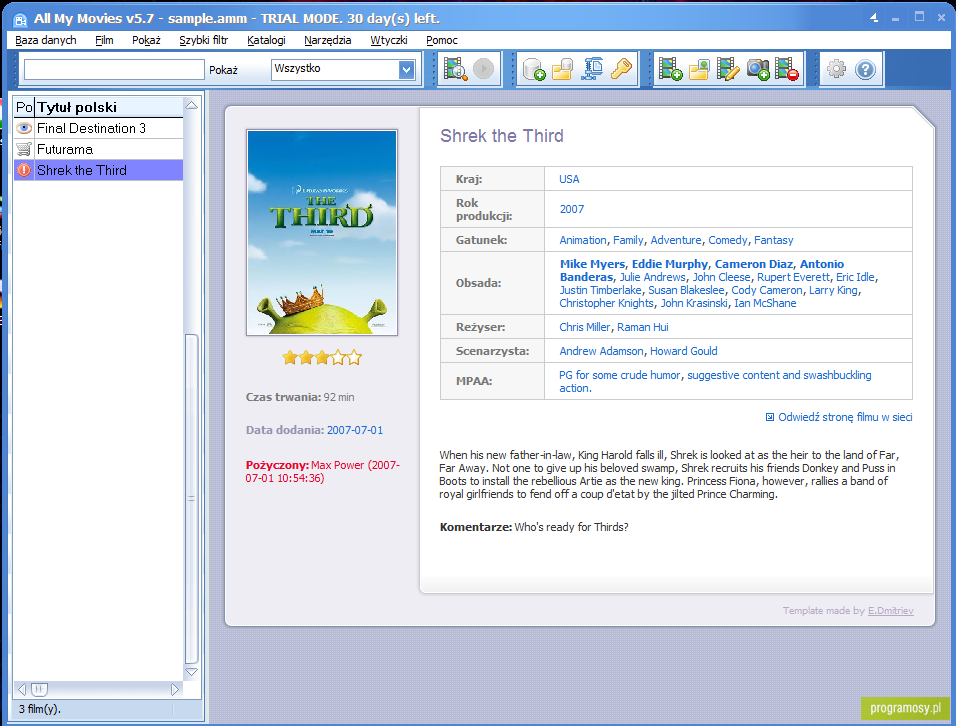Click the key password-protection icon
Screen dimensions: 956x726
click(x=621, y=69)
